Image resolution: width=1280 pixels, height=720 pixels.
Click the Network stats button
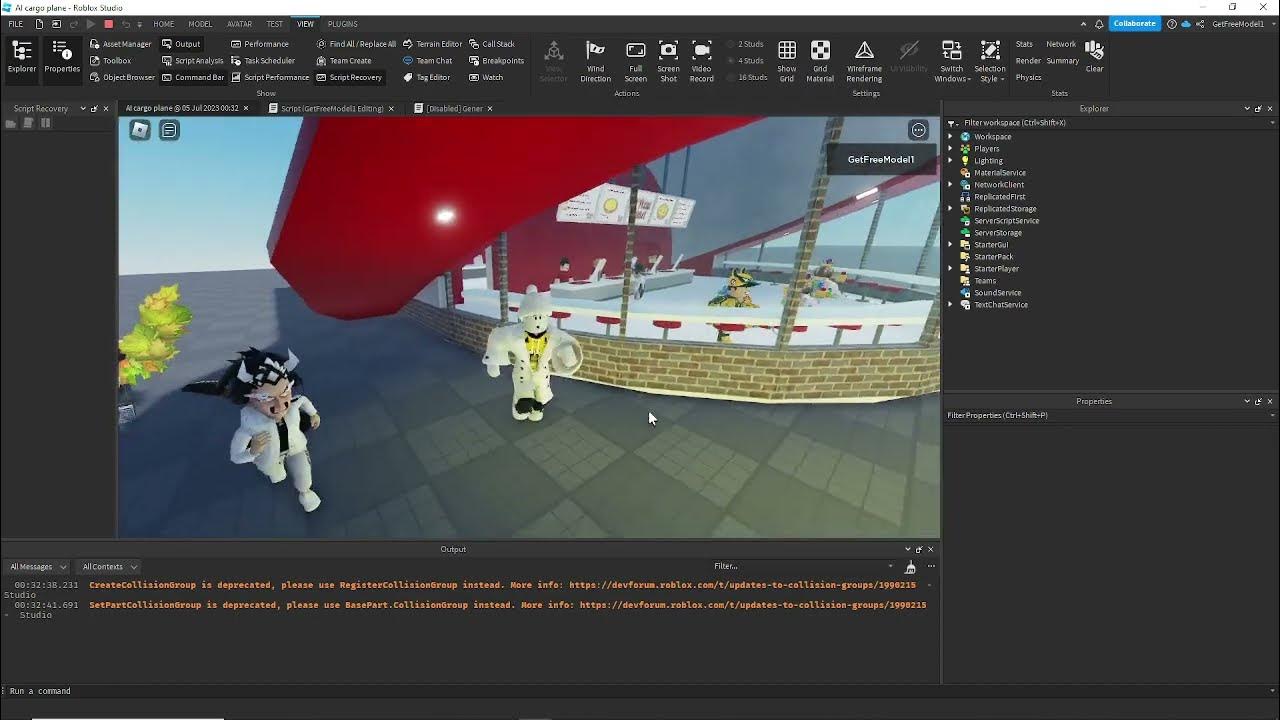coord(1060,44)
